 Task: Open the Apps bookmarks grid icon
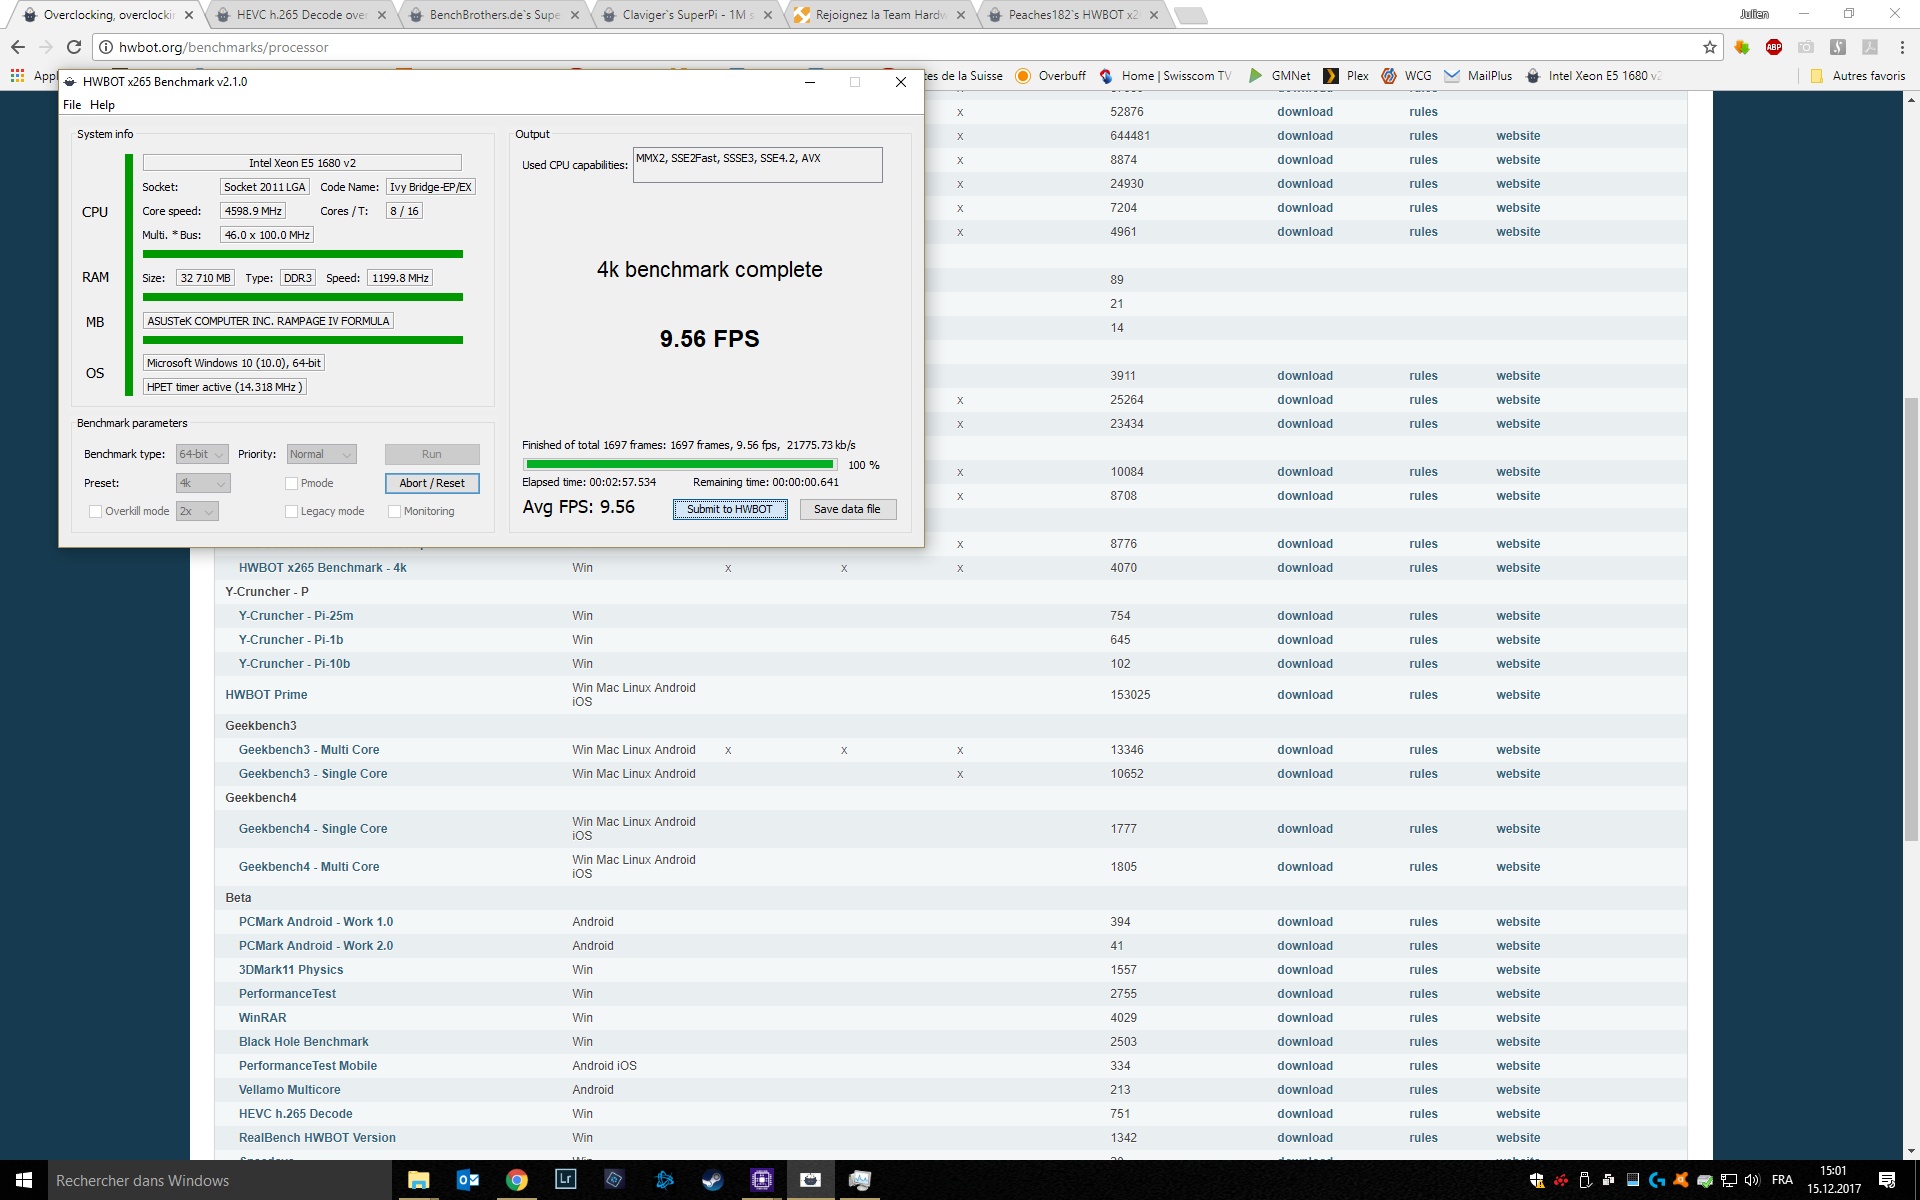click(17, 76)
